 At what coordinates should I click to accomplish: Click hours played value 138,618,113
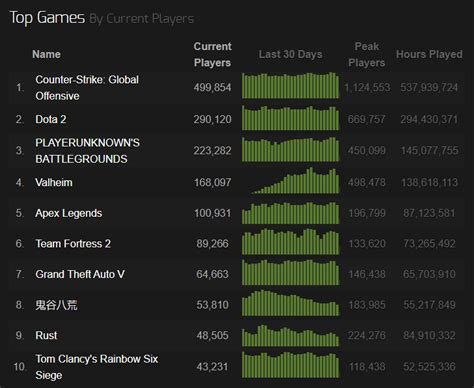pos(429,182)
